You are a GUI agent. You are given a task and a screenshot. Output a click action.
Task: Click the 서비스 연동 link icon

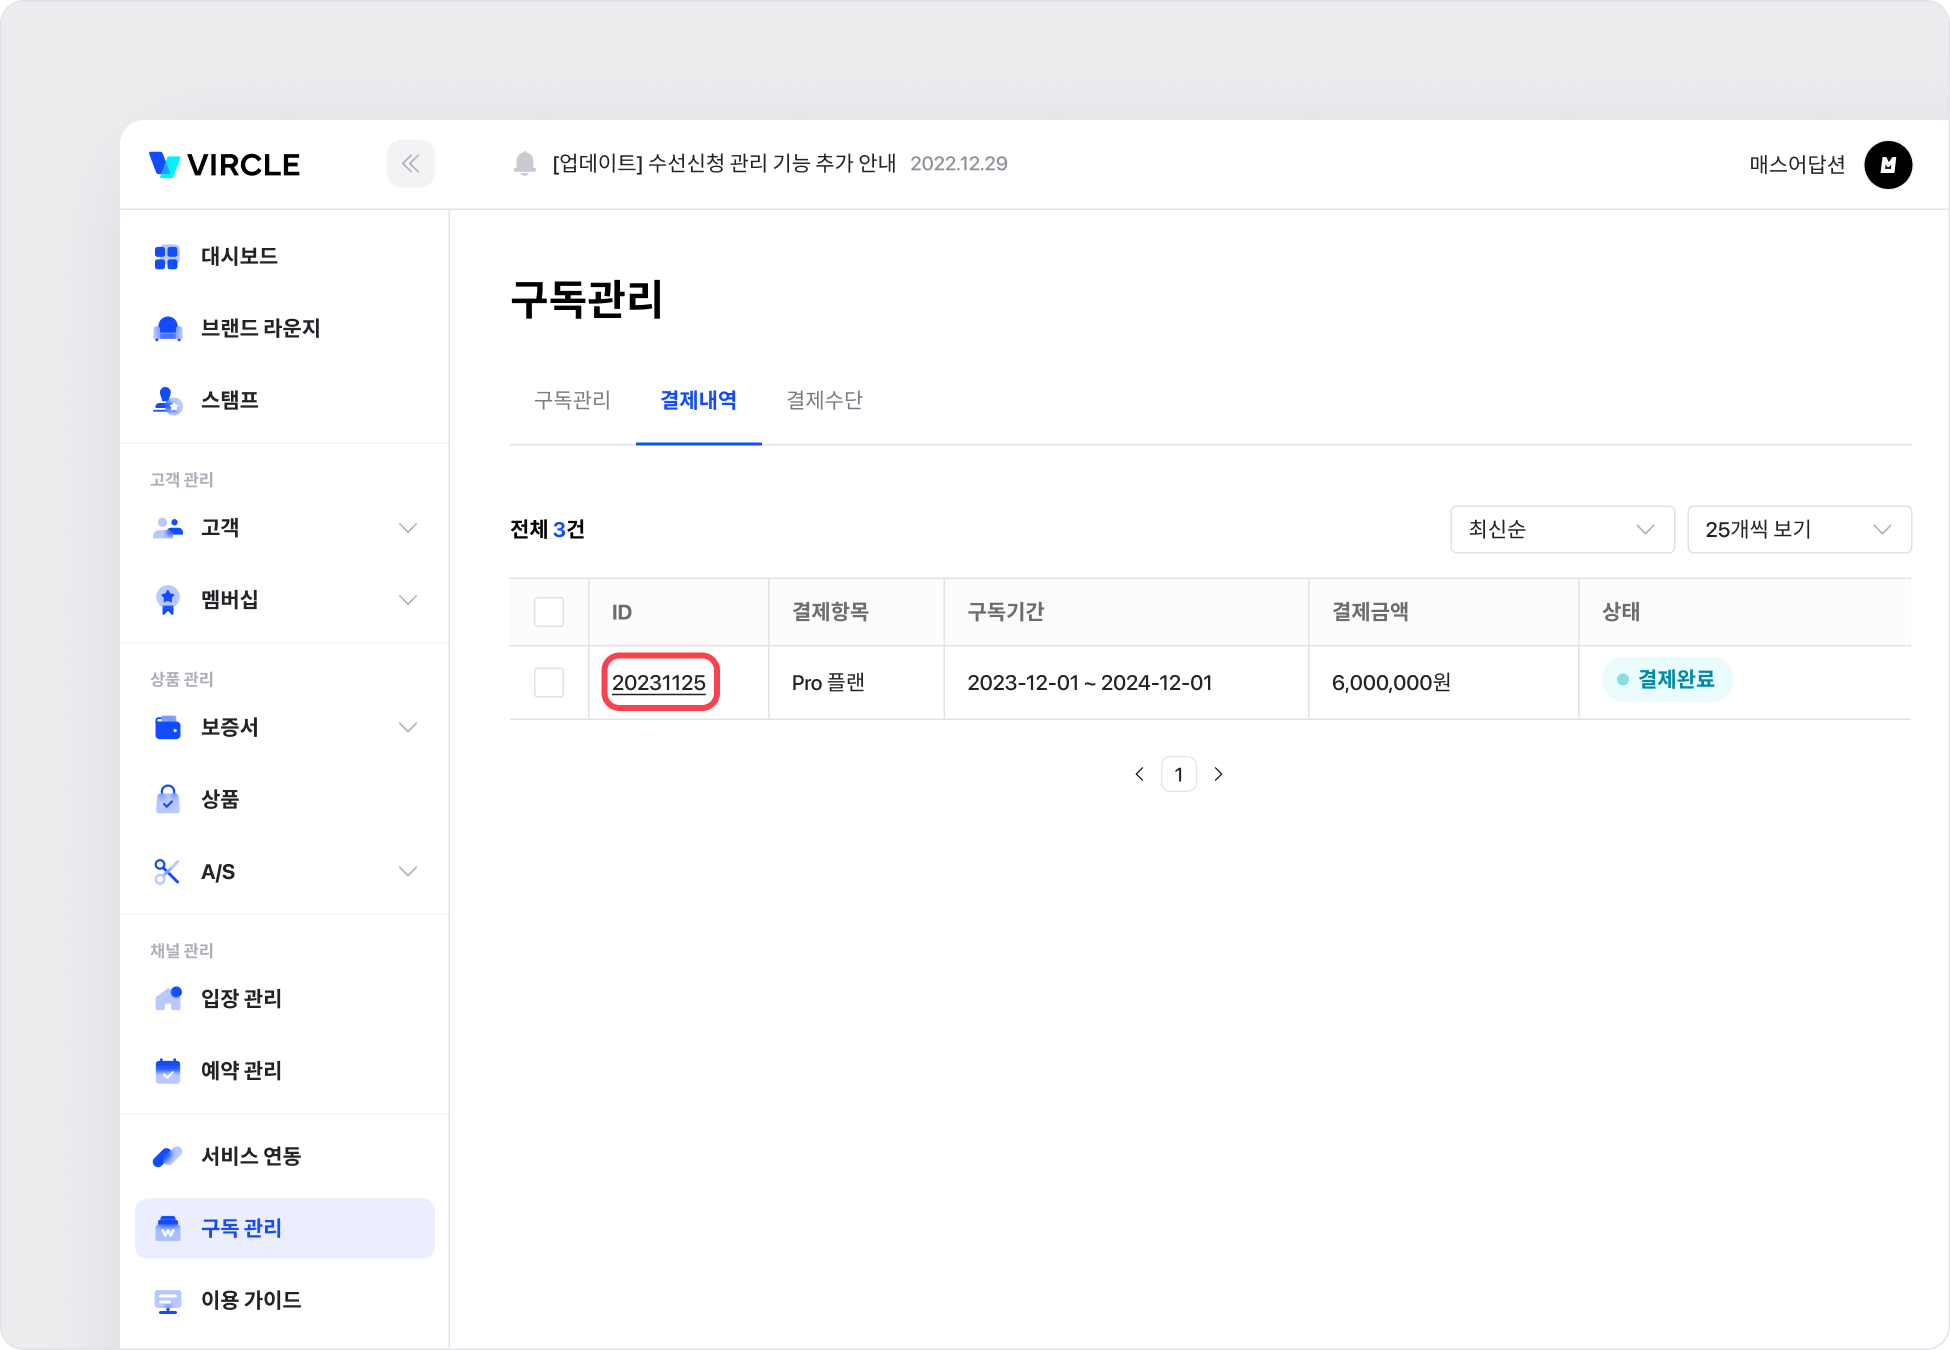tap(167, 1156)
